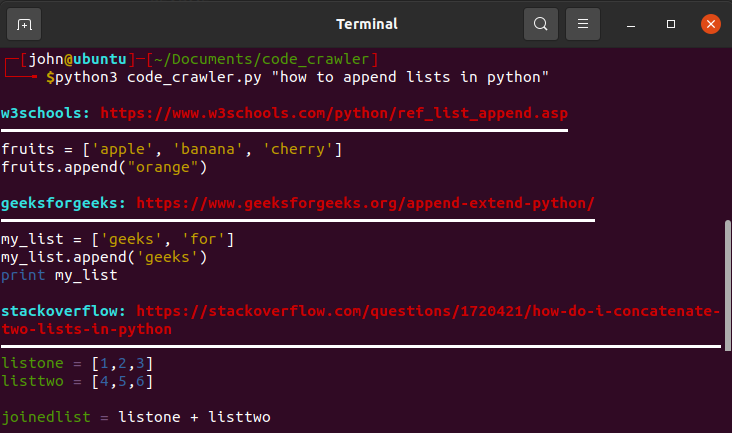
Task: Click the python3 code_crawler.py command line
Action: [297, 77]
